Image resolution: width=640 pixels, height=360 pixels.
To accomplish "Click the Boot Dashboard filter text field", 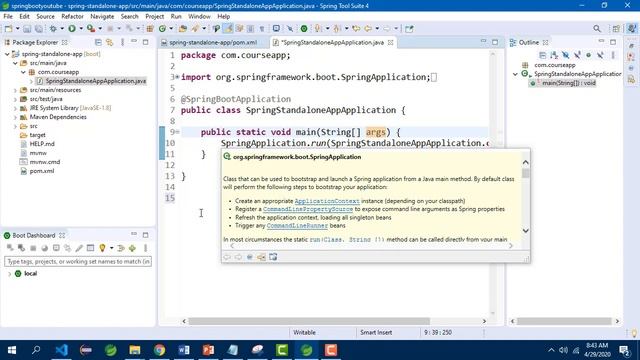I will (x=78, y=261).
